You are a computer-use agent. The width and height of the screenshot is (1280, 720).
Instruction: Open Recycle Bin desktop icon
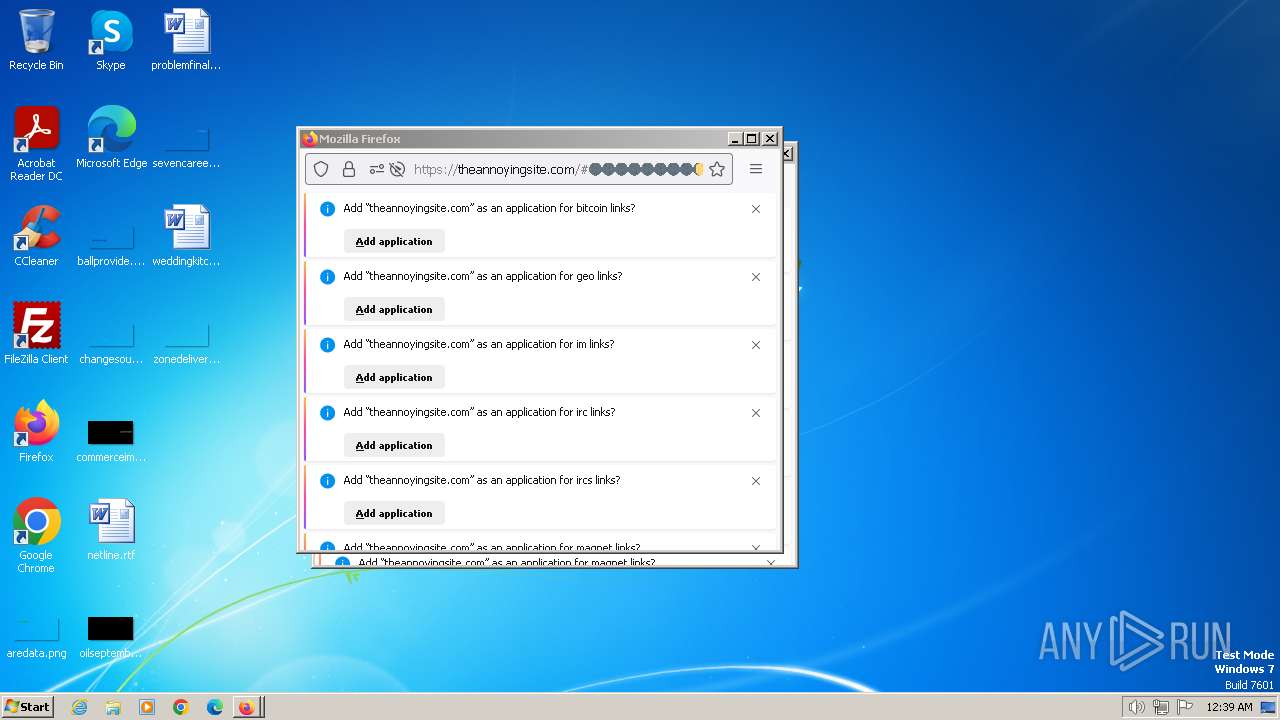click(x=36, y=40)
